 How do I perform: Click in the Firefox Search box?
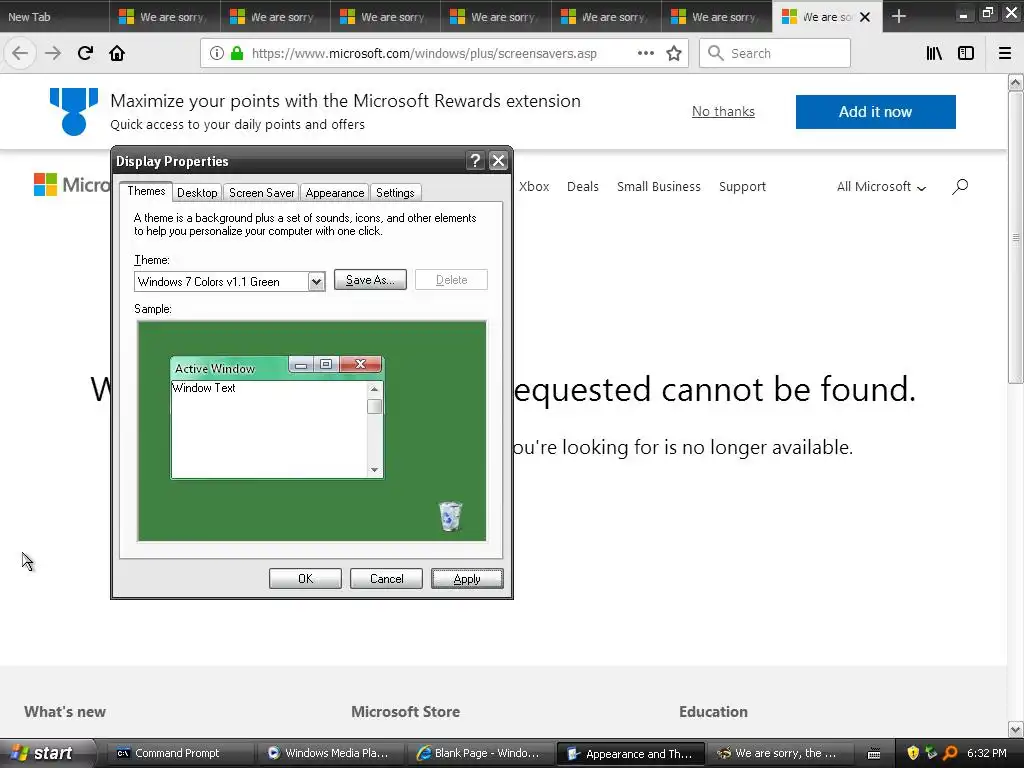point(775,54)
